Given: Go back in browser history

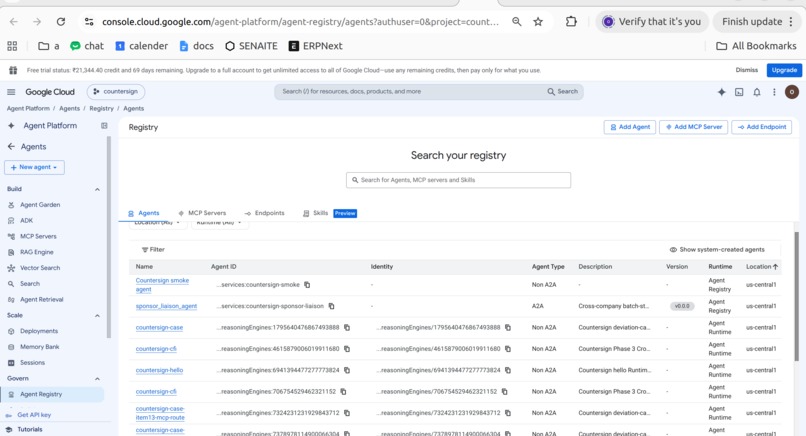Looking at the screenshot, I should pyautogui.click(x=14, y=22).
